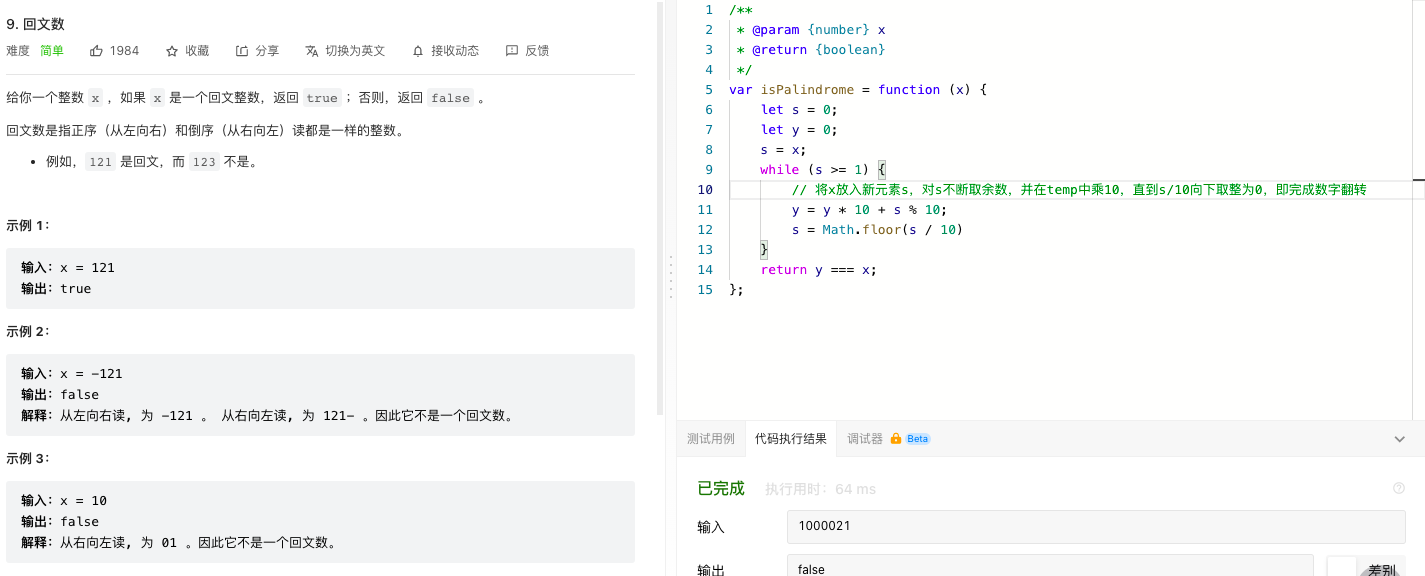1425x576 pixels.
Task: Open the 测试用例 tab
Action: click(711, 438)
